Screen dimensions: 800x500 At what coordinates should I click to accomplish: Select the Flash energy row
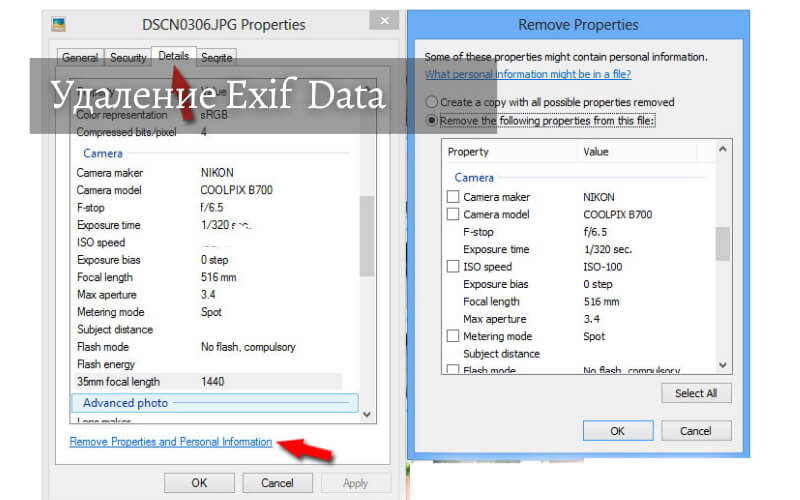click(x=208, y=364)
